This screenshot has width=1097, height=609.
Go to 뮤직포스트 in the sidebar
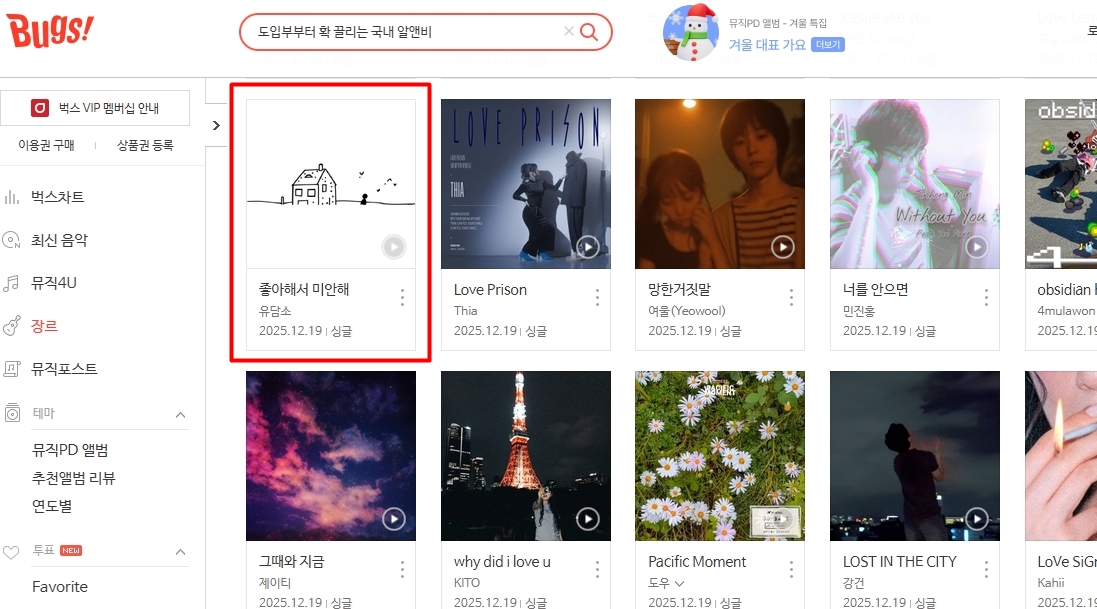pyautogui.click(x=64, y=369)
